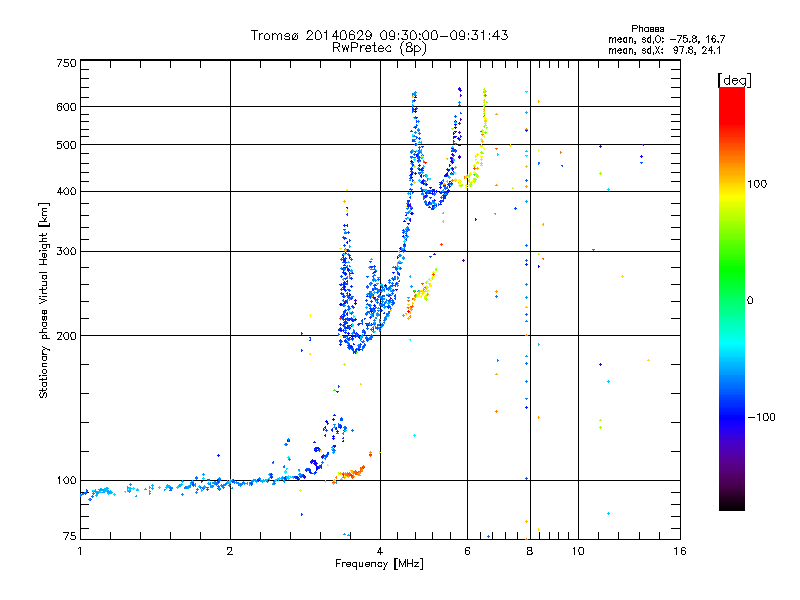Click the subtitle "RwPretec (8p)"
This screenshot has width=800, height=600.
pos(379,48)
